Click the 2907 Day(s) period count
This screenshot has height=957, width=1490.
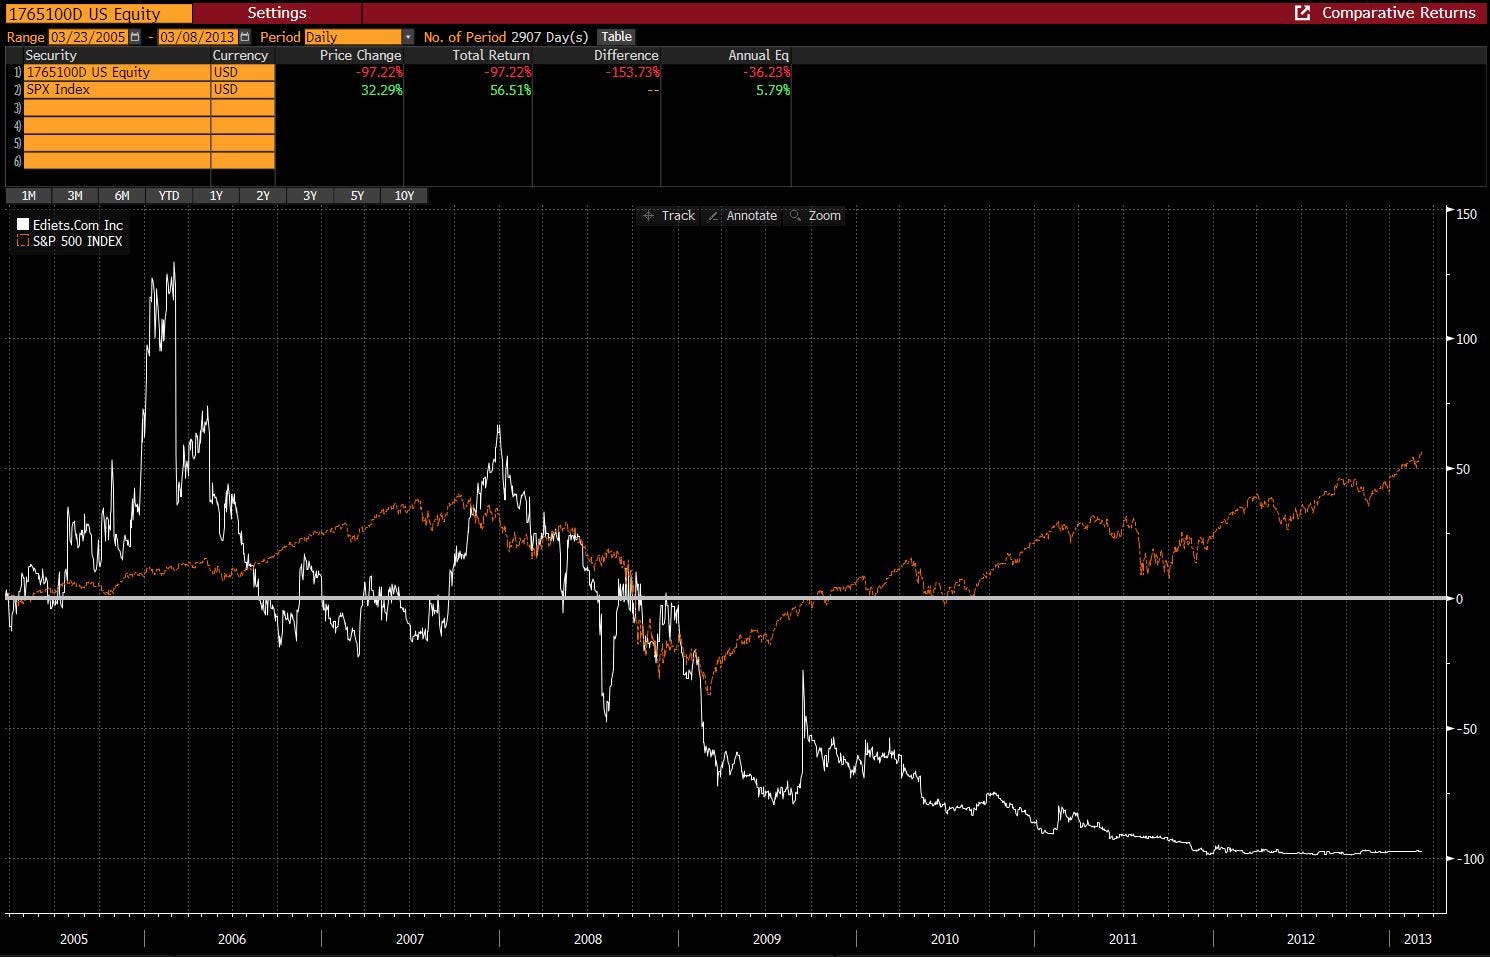pyautogui.click(x=549, y=37)
